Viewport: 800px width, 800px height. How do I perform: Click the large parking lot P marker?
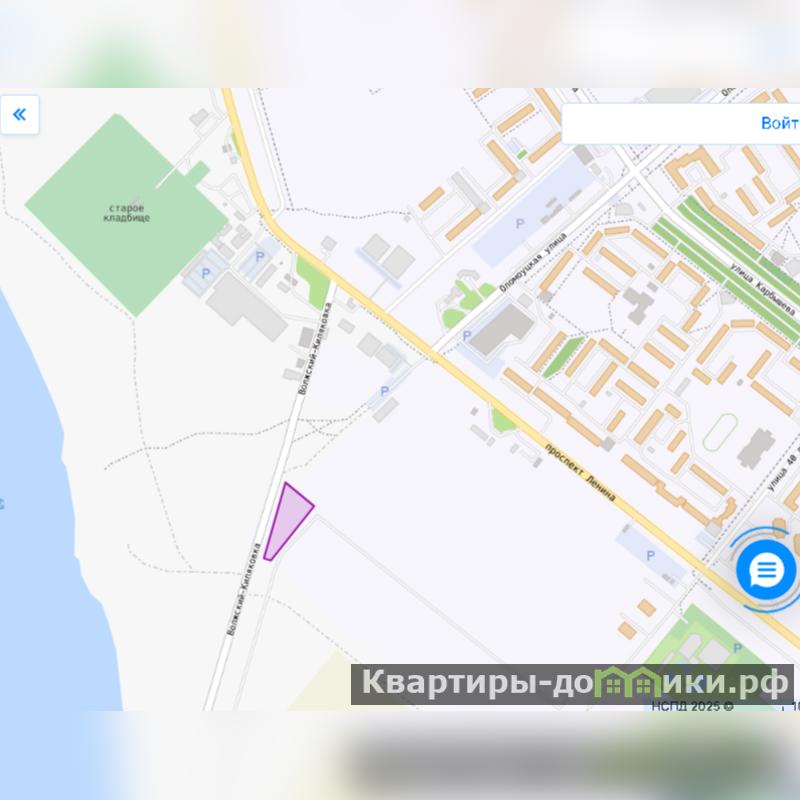(519, 223)
